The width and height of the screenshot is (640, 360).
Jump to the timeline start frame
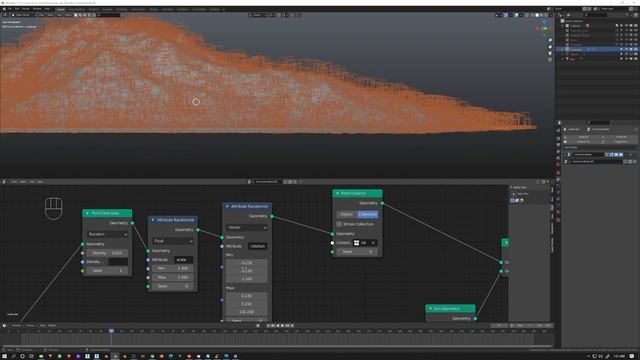[x=268, y=326]
